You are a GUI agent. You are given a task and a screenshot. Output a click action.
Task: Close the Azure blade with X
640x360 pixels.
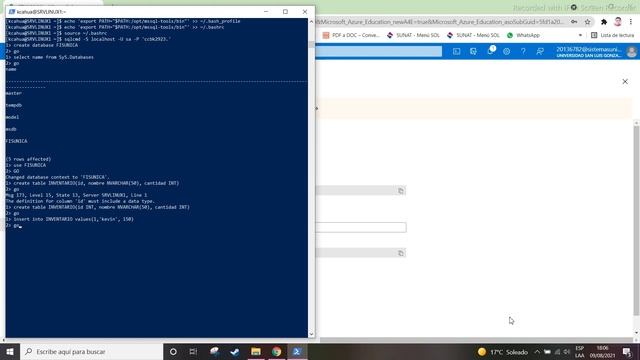coord(625,82)
